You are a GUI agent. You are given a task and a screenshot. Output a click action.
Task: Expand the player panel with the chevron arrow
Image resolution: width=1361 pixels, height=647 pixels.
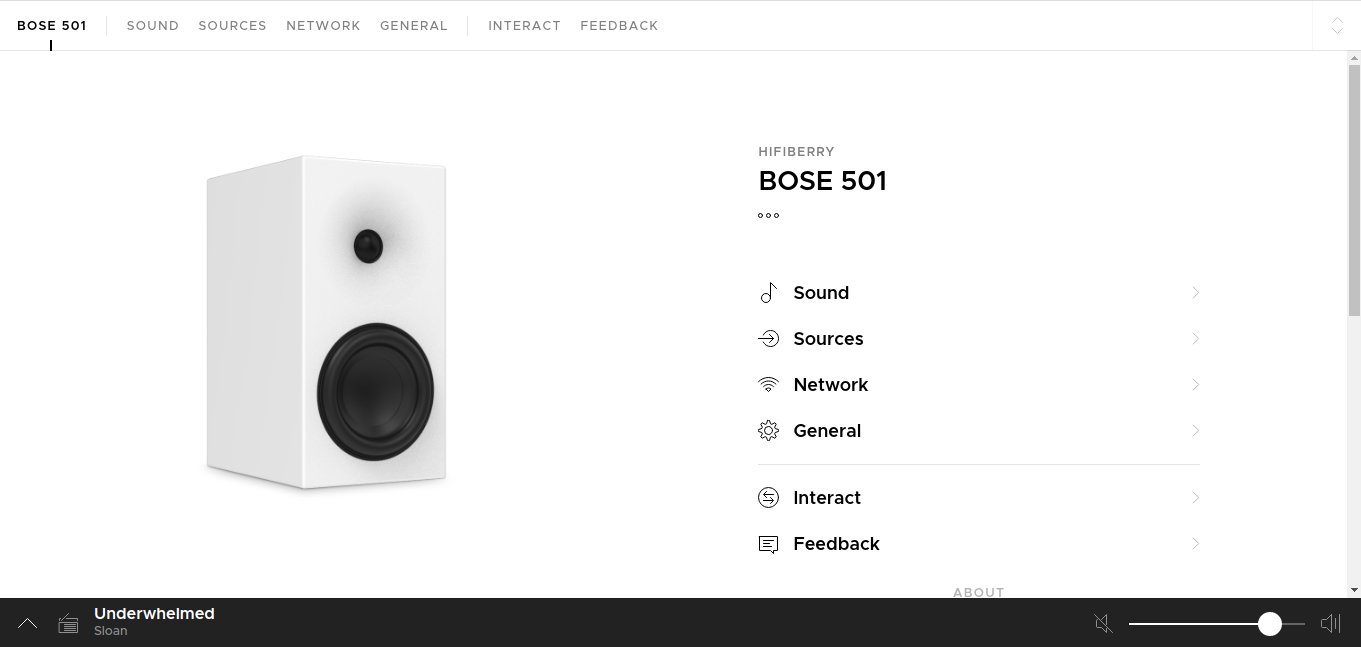(x=27, y=623)
